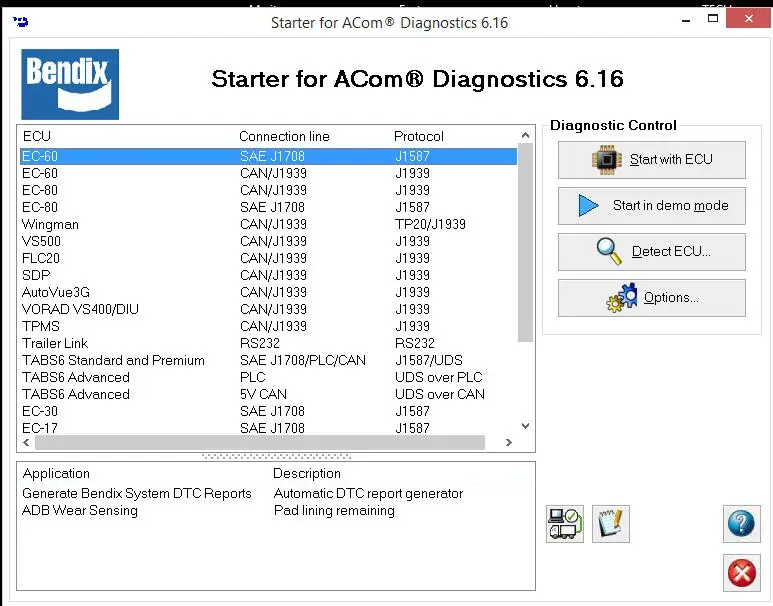This screenshot has width=773, height=606.
Task: Select the Trailer Link RS232 row
Action: click(x=269, y=344)
